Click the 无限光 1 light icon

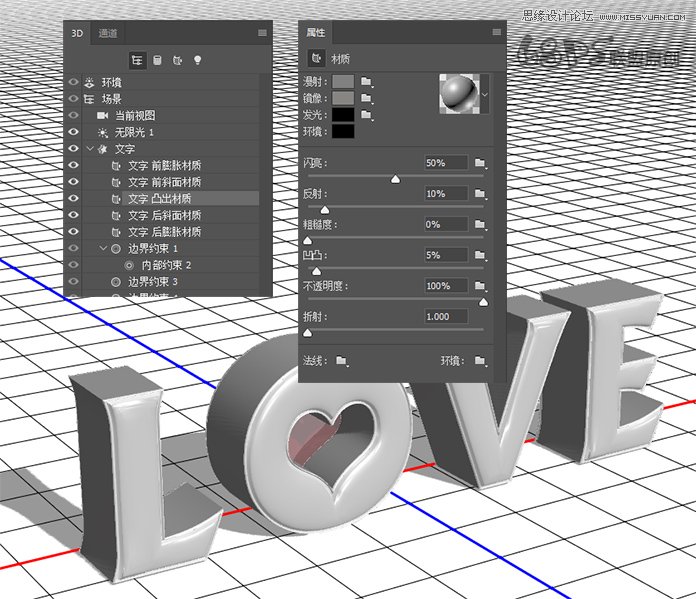click(103, 132)
